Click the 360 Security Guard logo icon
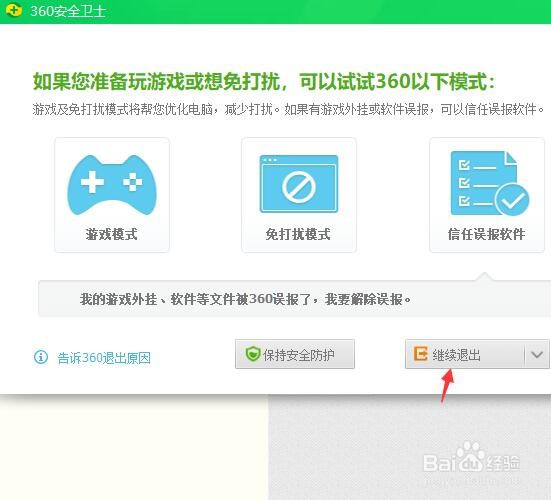This screenshot has width=551, height=500. tap(14, 10)
